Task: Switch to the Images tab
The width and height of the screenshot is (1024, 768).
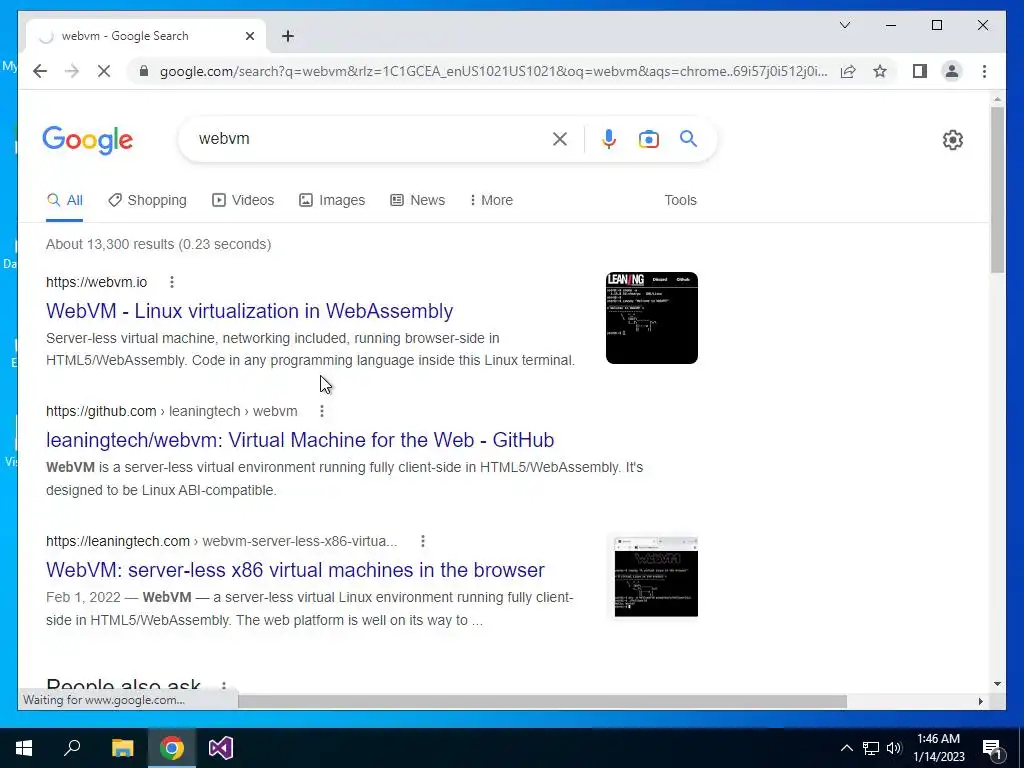Action: tap(332, 200)
